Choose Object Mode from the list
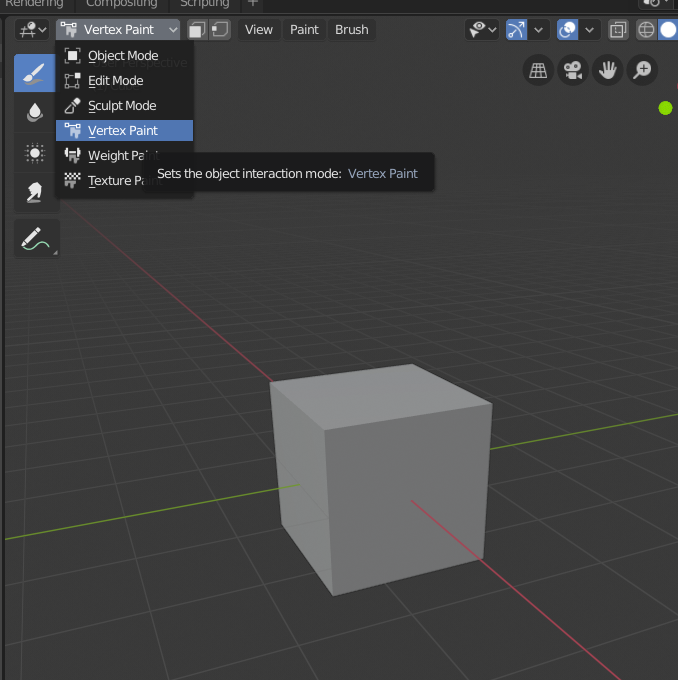 [124, 56]
